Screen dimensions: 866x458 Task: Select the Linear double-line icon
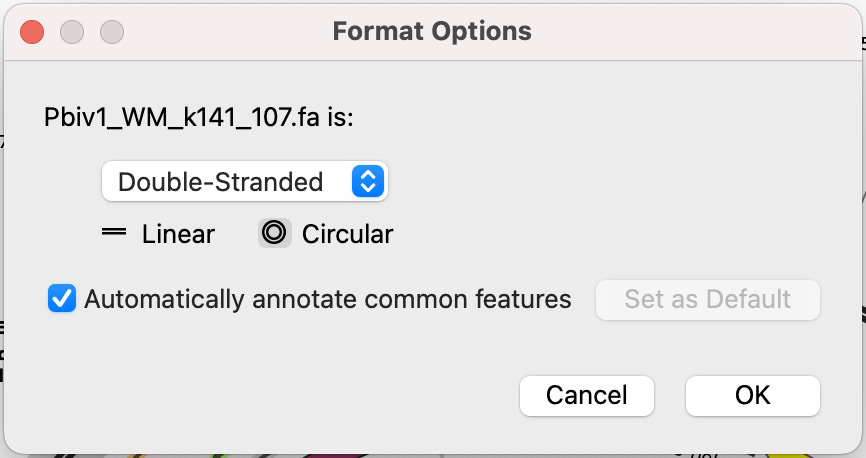coord(114,234)
